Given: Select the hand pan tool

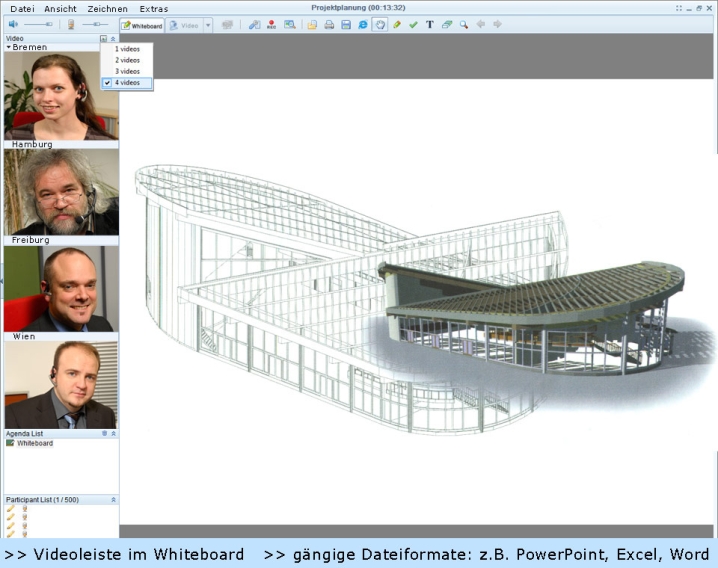Looking at the screenshot, I should pyautogui.click(x=380, y=25).
